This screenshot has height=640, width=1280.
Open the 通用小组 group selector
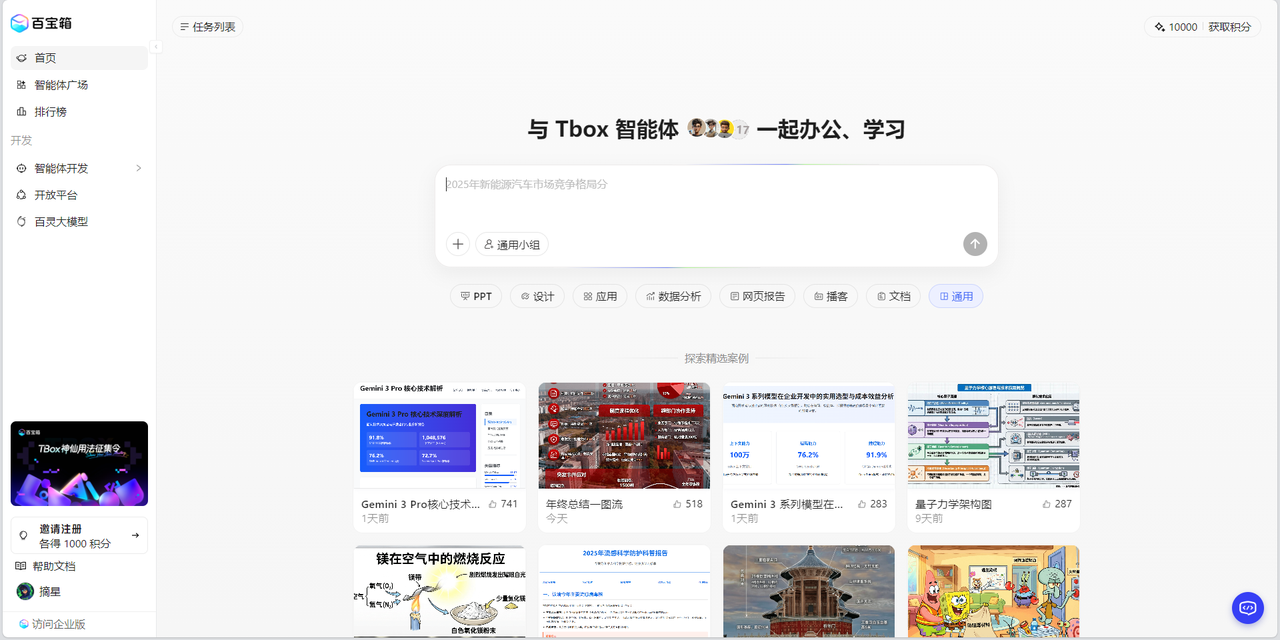(512, 244)
